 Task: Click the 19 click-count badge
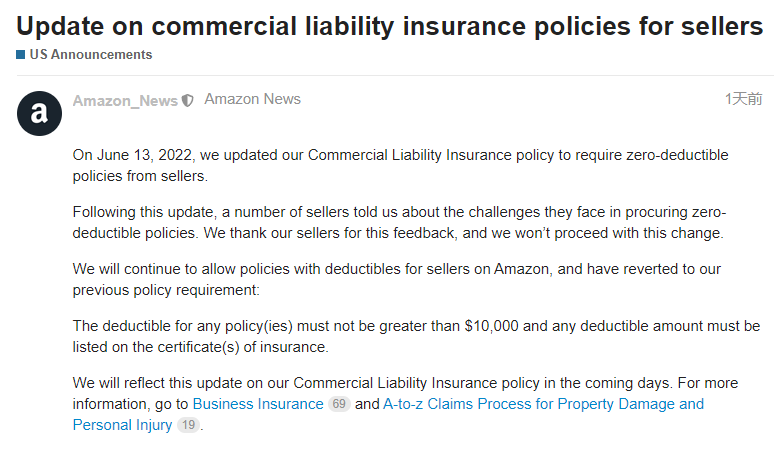point(188,425)
